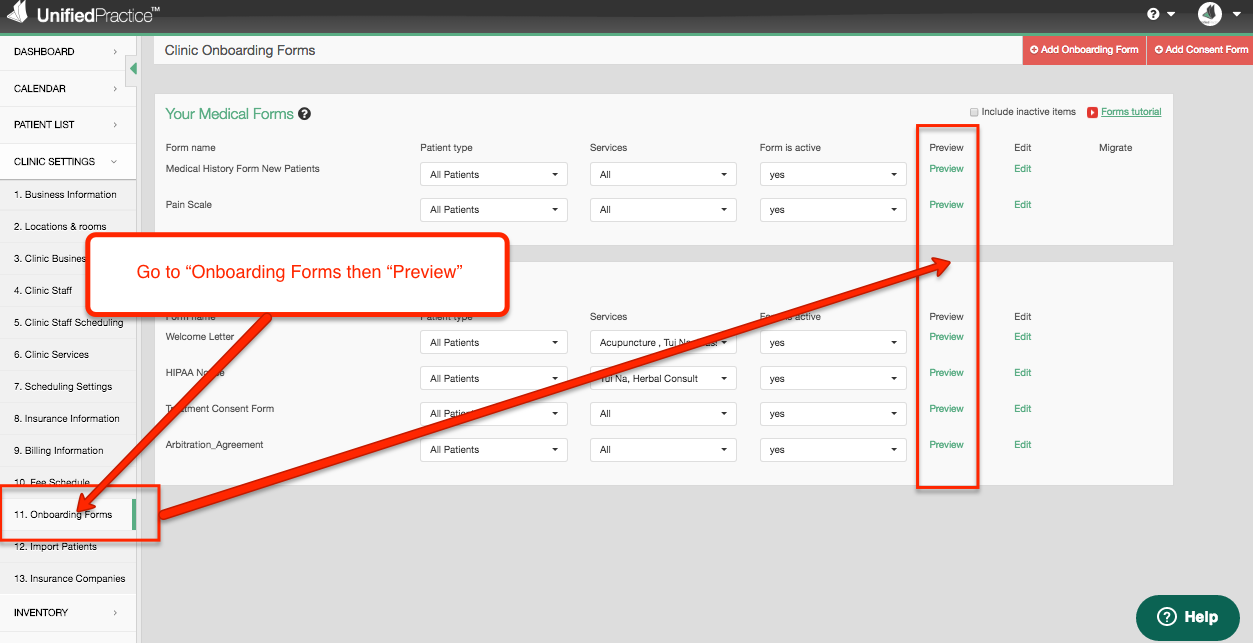Click the info icon beside Your Medical Forms

coord(305,114)
